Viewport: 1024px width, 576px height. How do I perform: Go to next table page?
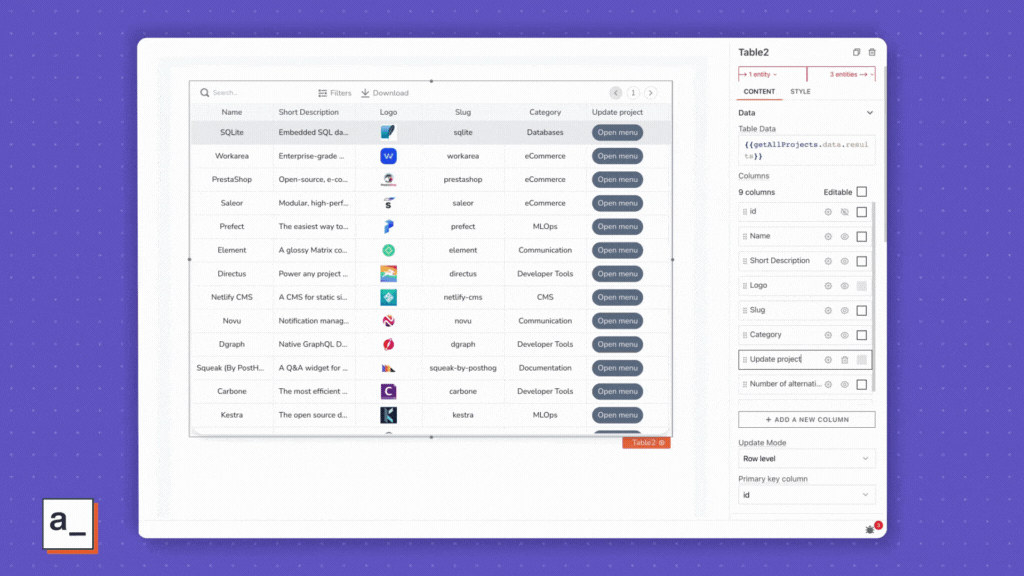click(x=650, y=93)
